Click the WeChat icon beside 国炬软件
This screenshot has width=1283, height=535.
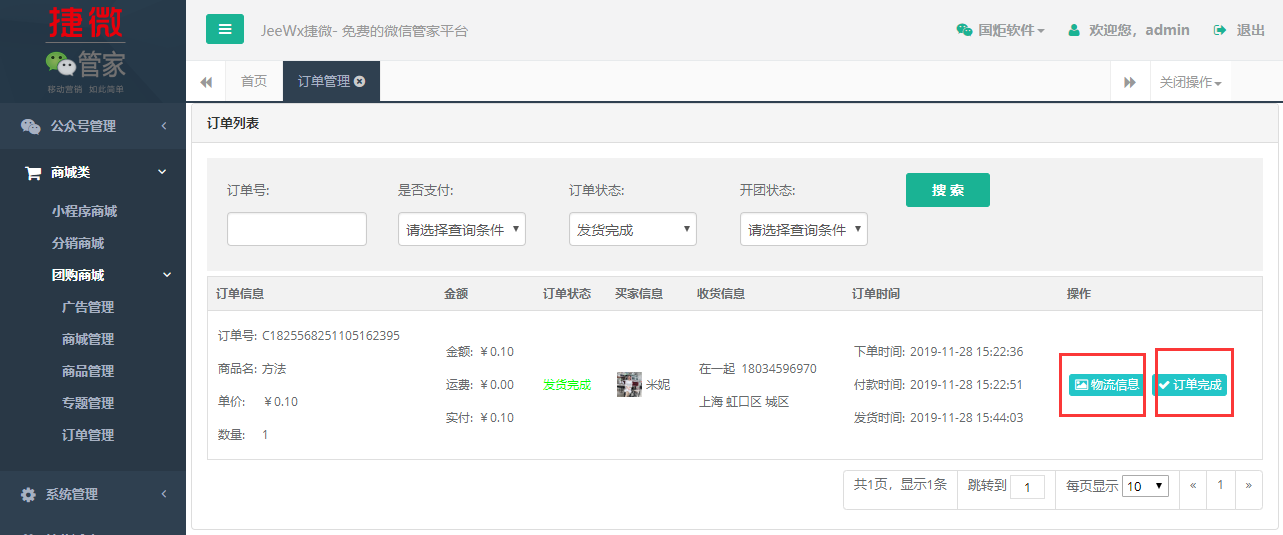[964, 30]
